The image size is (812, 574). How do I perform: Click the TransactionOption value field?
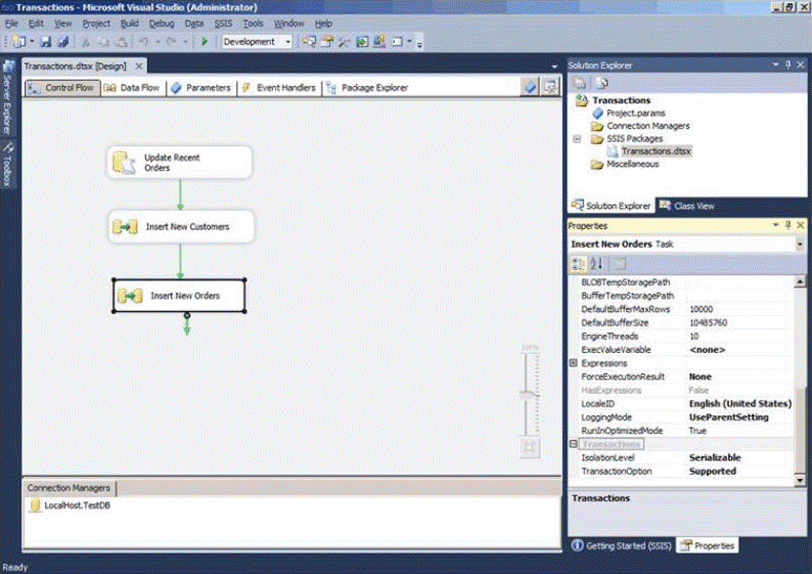click(740, 471)
